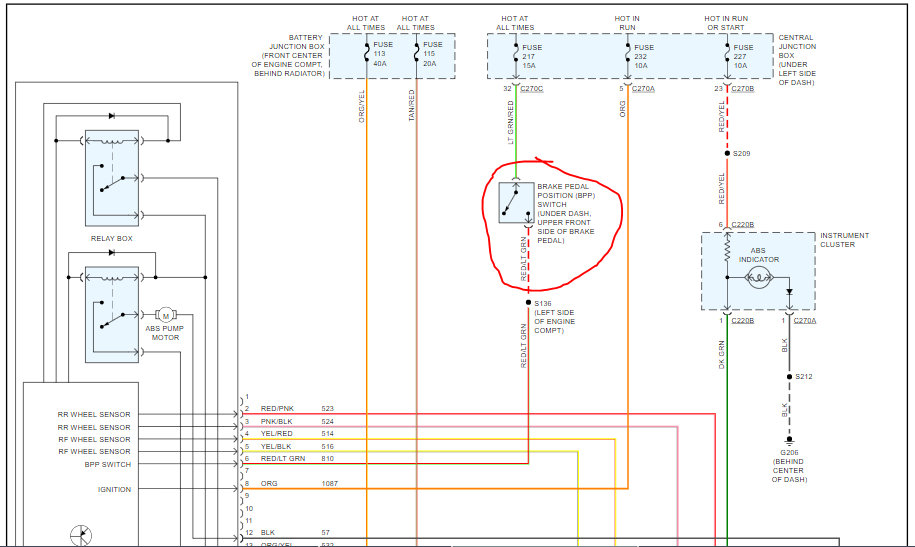This screenshot has height=547, width=915.
Task: Click the ABS PUMP MOTOR label
Action: pos(165,333)
